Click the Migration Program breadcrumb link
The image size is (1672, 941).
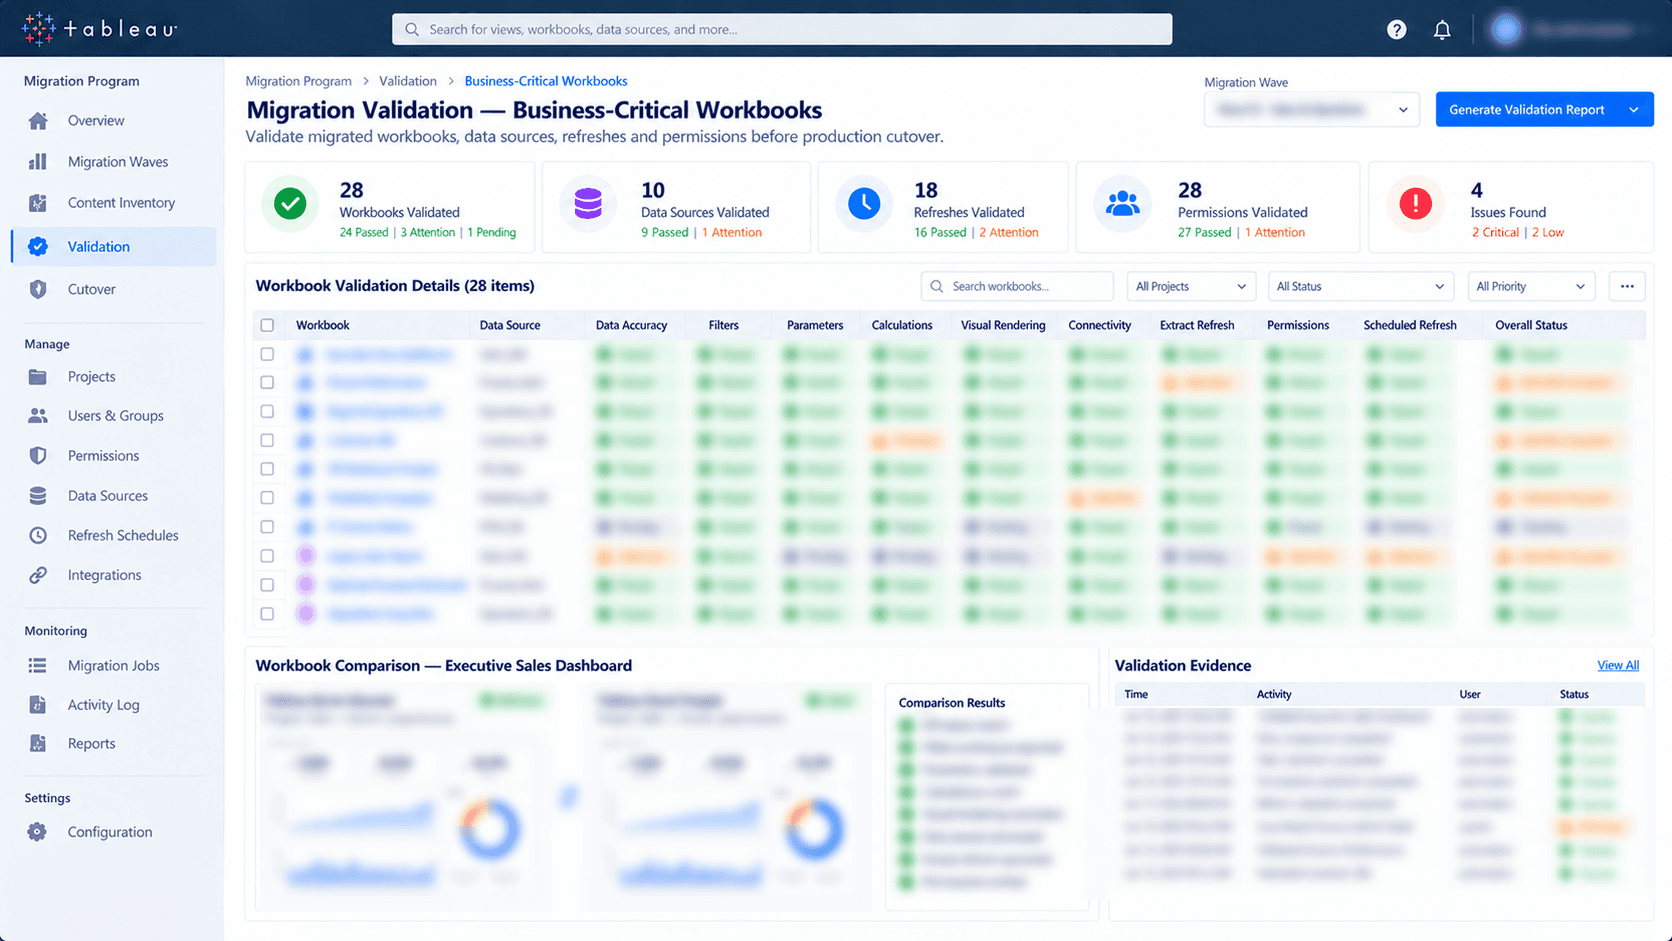(x=299, y=81)
